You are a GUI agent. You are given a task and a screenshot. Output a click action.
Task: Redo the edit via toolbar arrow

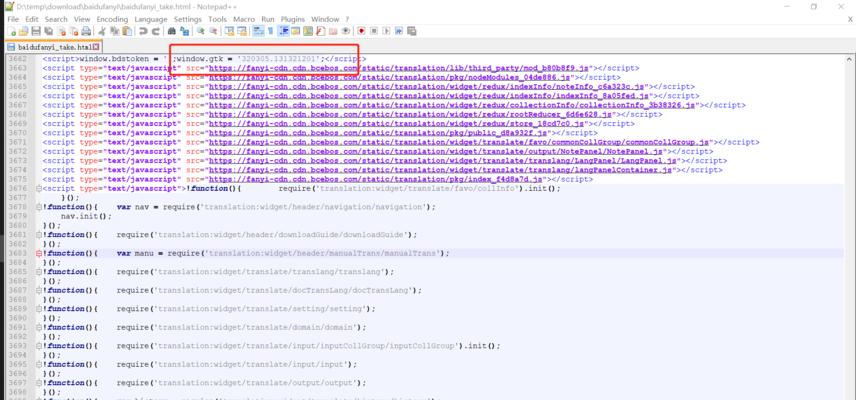click(156, 31)
